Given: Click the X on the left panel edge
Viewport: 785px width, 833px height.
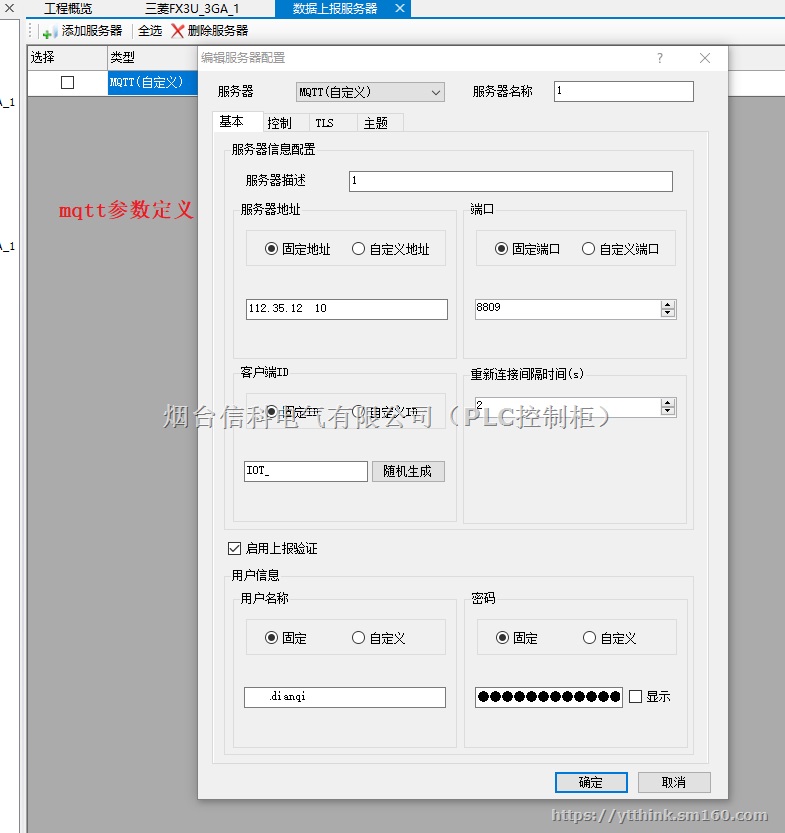Looking at the screenshot, I should click(x=10, y=8).
